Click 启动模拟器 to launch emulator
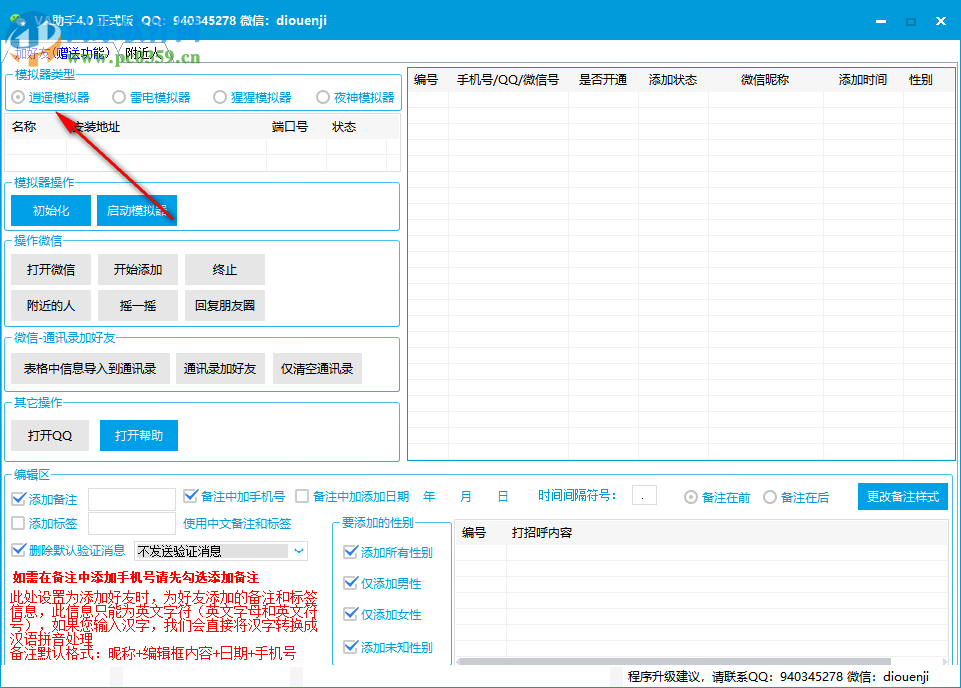 pos(137,210)
